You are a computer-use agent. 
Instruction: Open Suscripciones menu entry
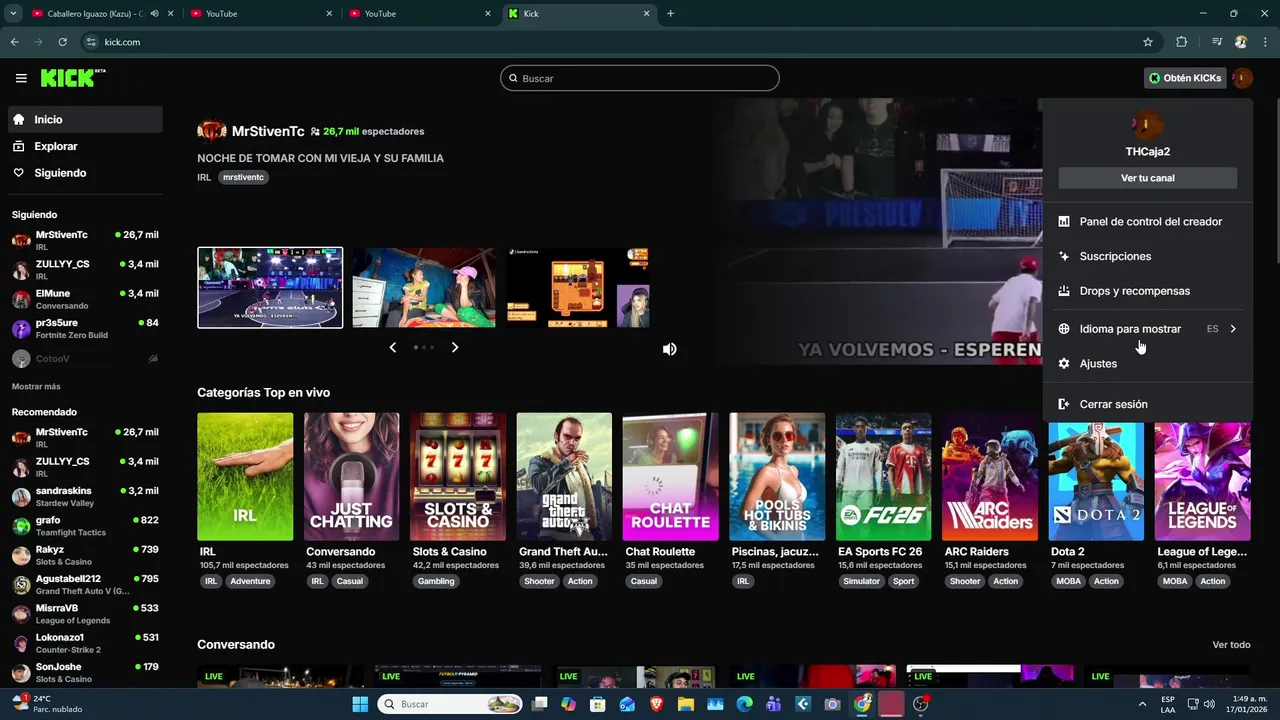[1147, 257]
